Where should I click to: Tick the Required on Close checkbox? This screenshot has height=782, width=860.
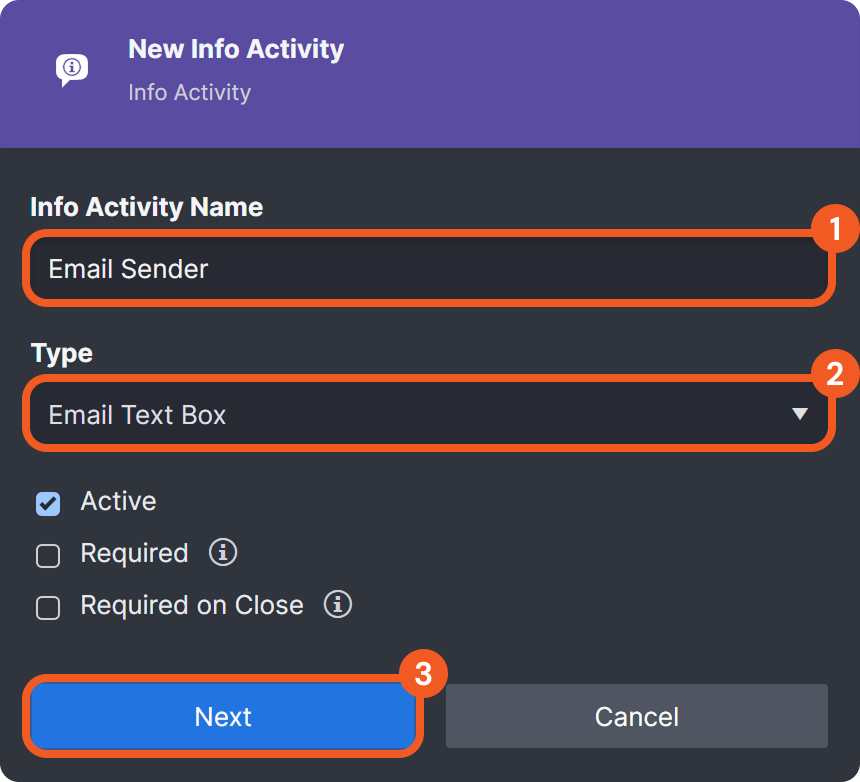(x=48, y=607)
